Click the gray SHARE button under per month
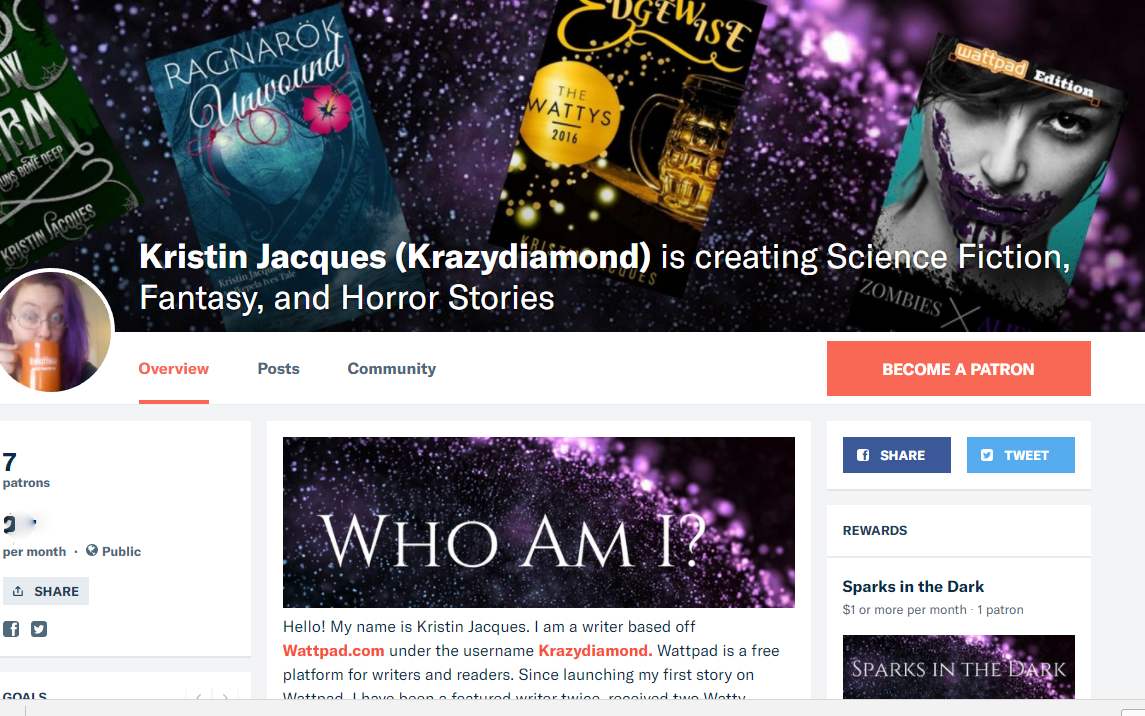Viewport: 1145px width, 716px height. click(45, 591)
